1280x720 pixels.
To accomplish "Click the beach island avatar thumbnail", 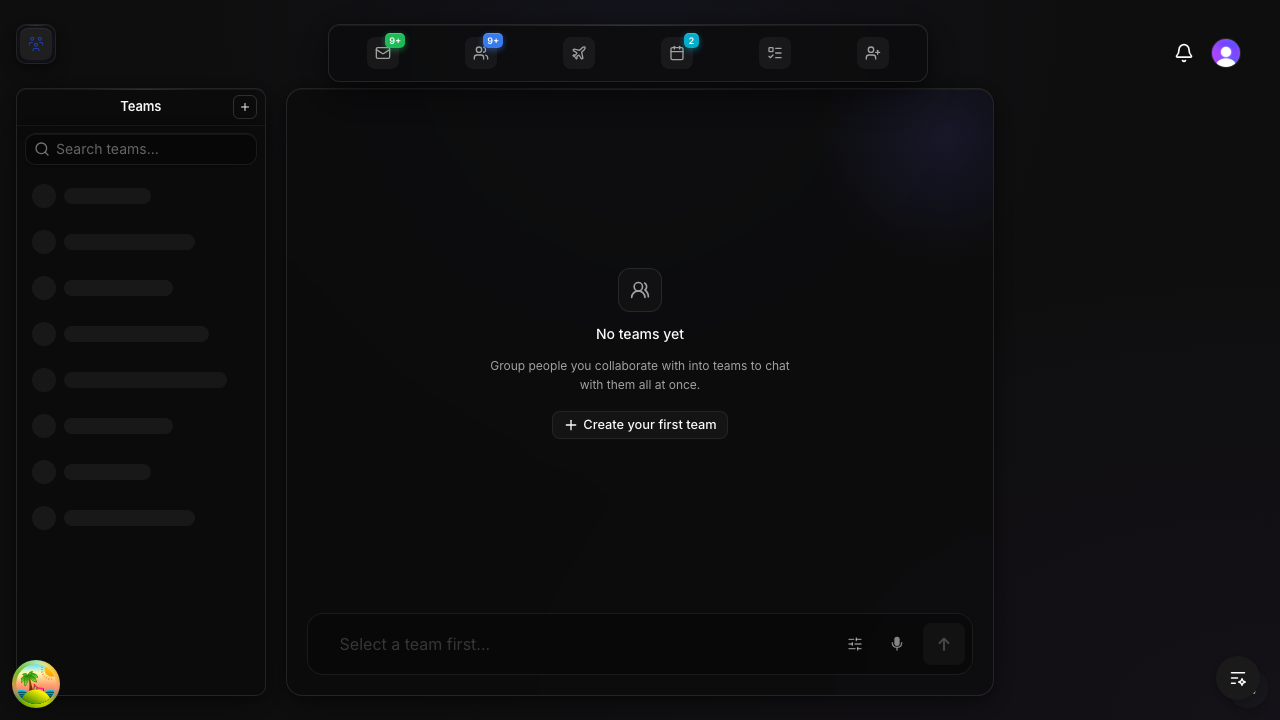I will coord(36,684).
